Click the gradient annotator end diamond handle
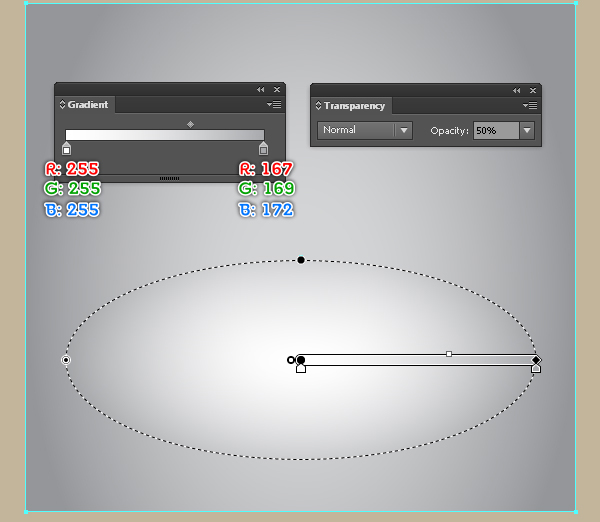600x522 pixels. (536, 360)
